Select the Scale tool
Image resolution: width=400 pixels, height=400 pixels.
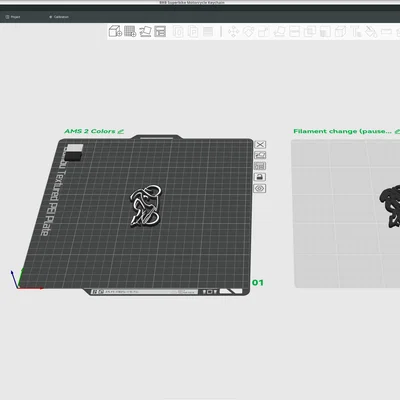click(263, 32)
